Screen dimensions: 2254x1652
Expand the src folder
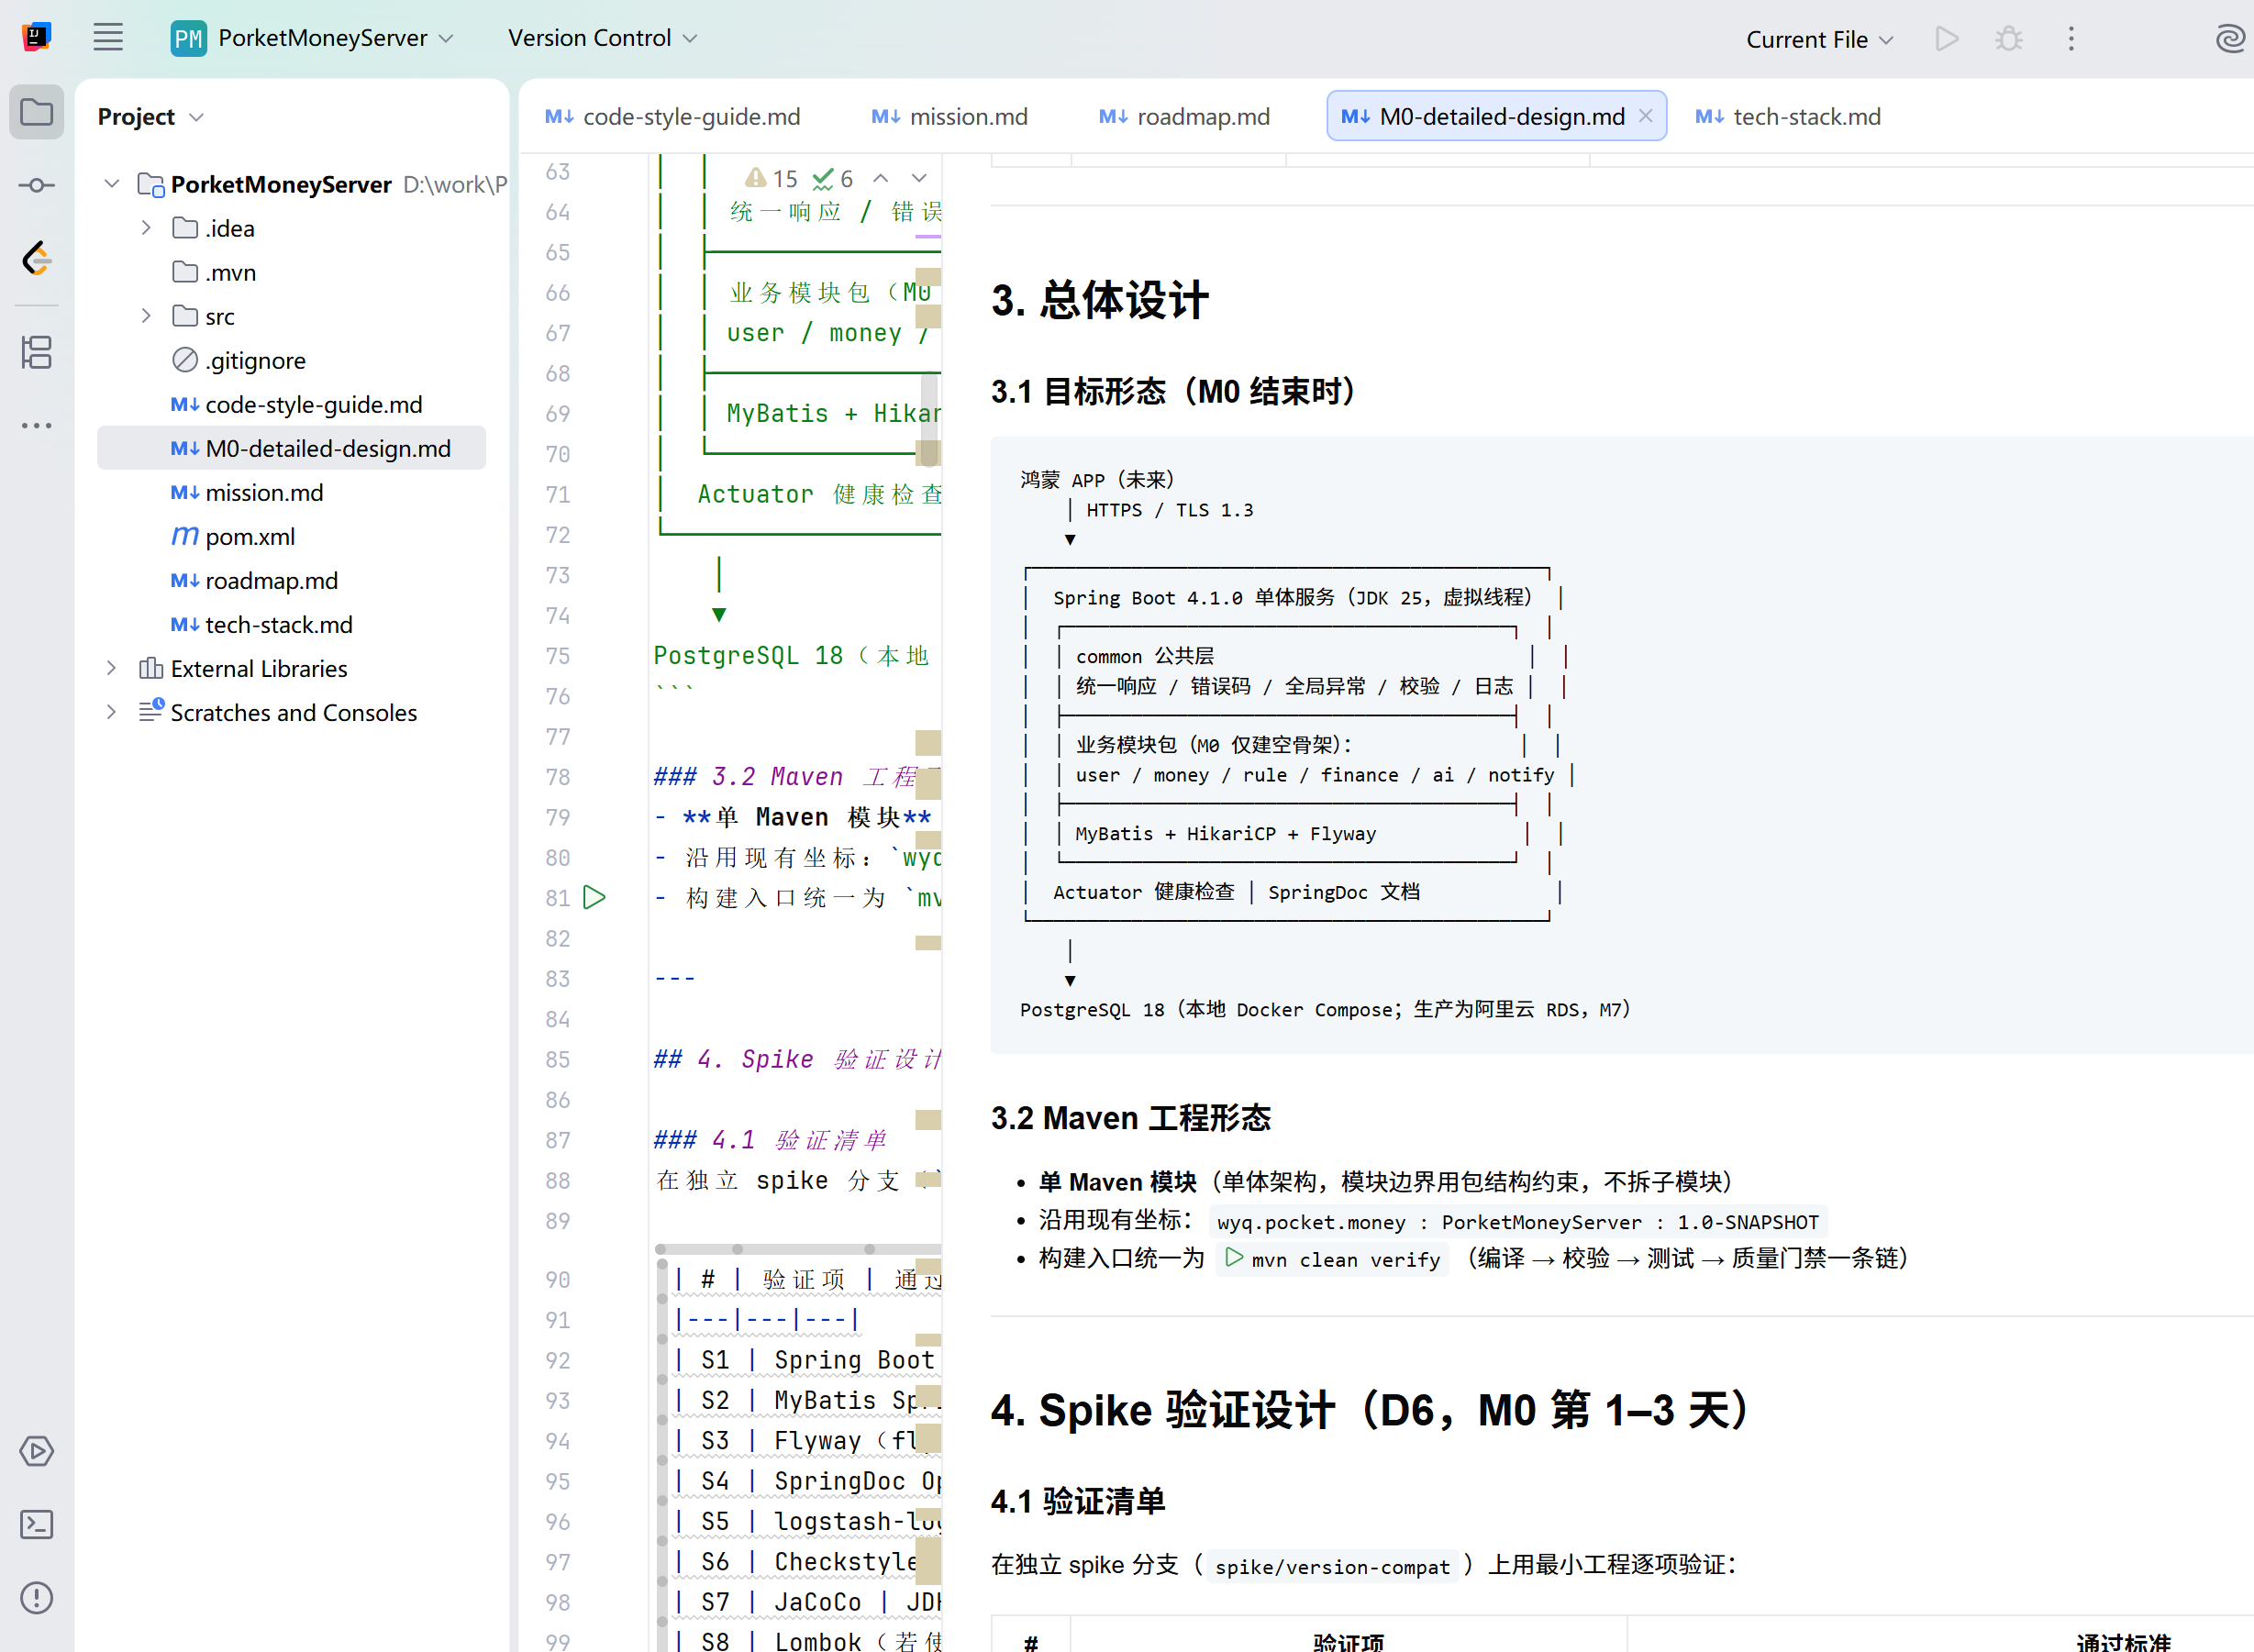click(146, 316)
